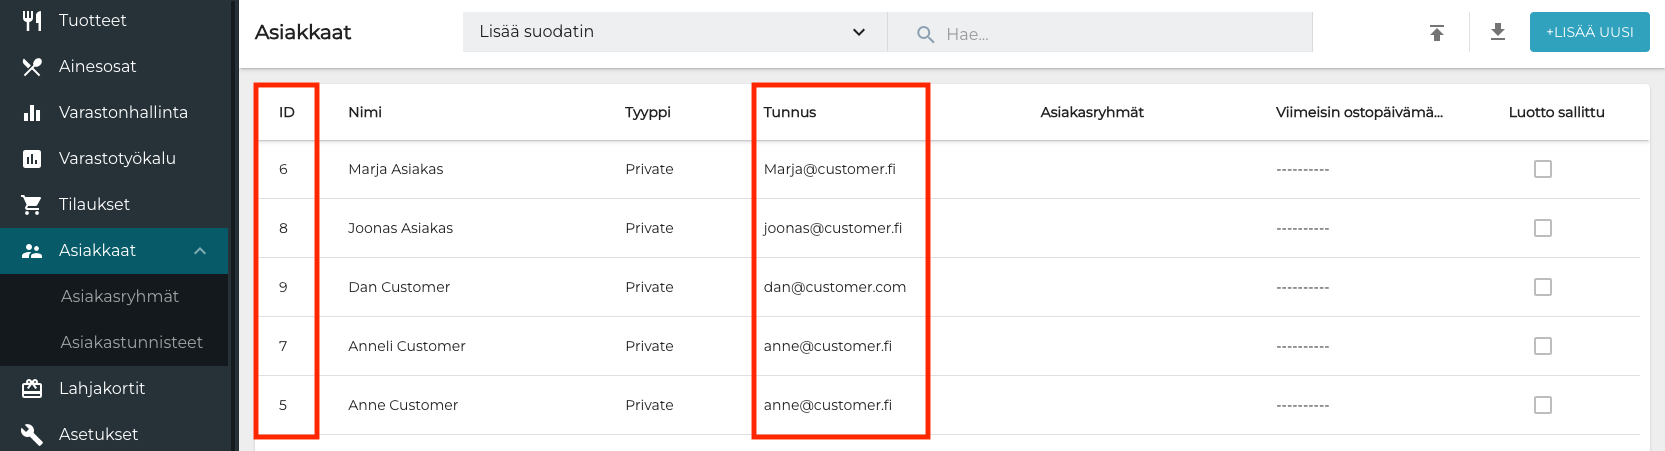Click the download arrow icon in header

(1498, 32)
